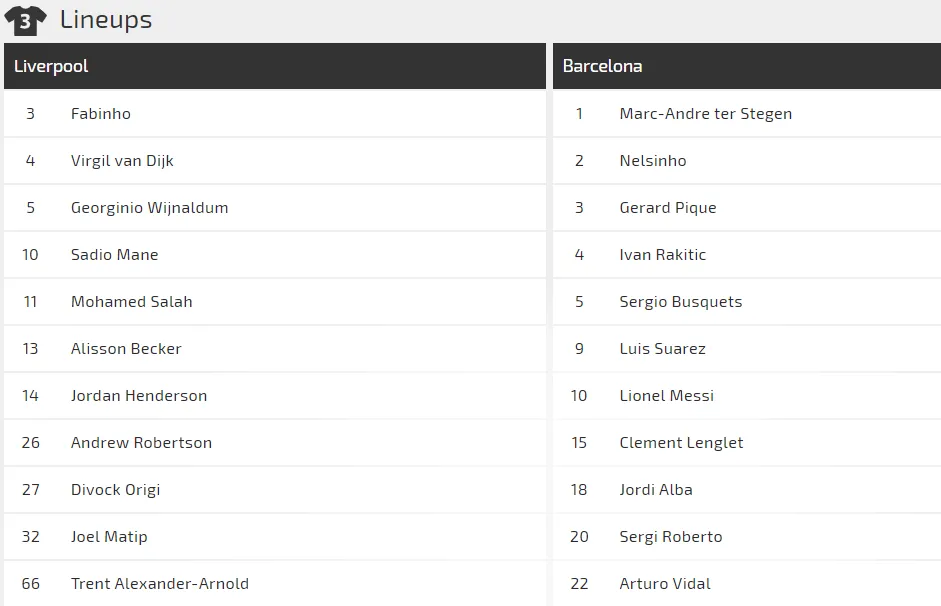Viewport: 941px width, 606px height.
Task: Click Gerard Pique in Barcelona lineup
Action: 667,208
